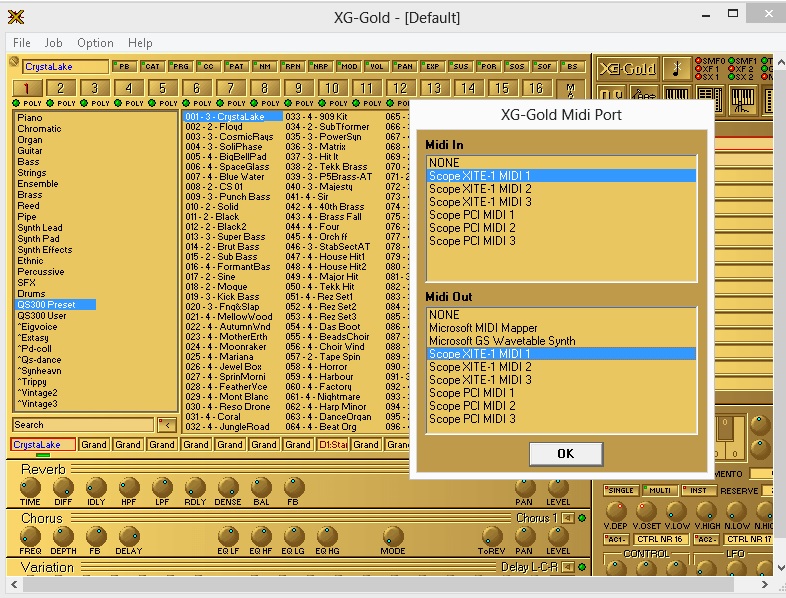Click the Reverb DIFF knob
786x598 pixels.
[63, 487]
